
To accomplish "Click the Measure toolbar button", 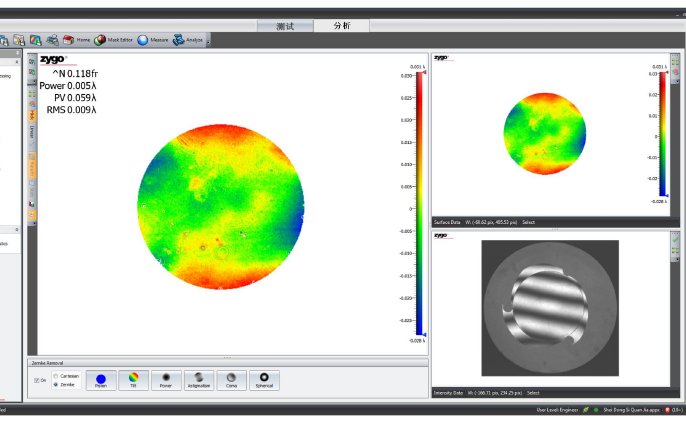I will (153, 40).
